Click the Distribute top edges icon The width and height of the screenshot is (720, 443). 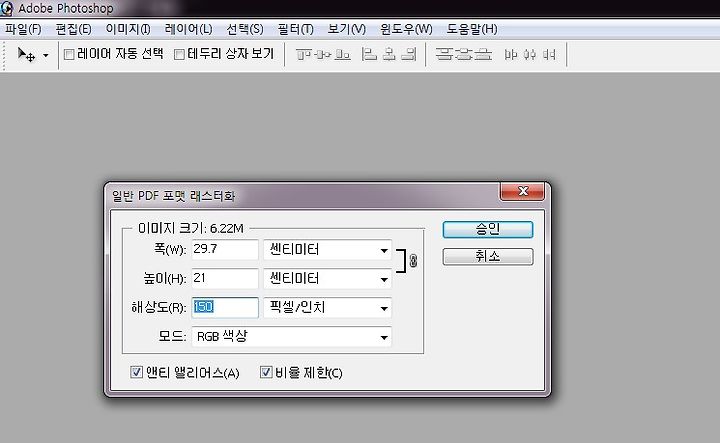[x=444, y=54]
